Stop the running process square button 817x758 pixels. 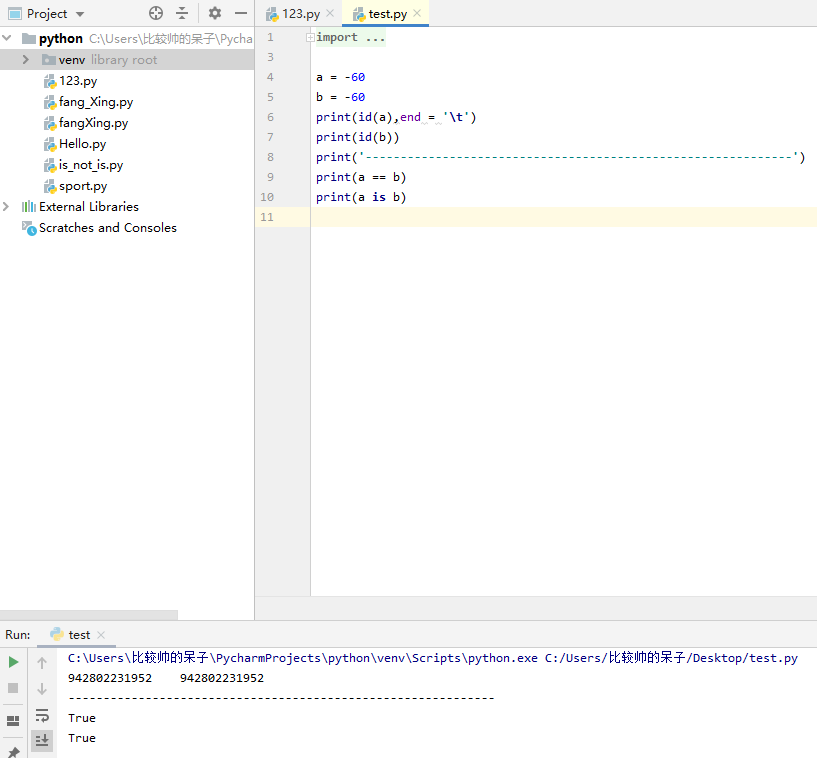coord(13,688)
